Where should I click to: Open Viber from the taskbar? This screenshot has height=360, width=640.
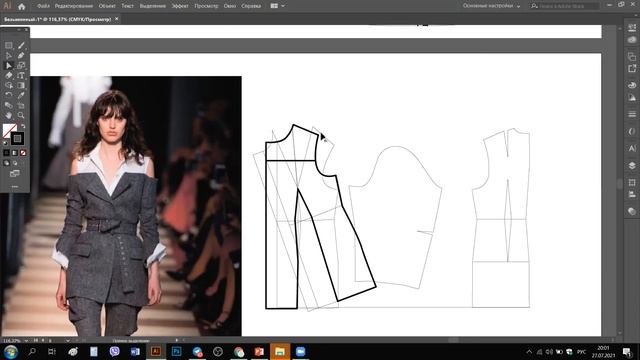(114, 351)
